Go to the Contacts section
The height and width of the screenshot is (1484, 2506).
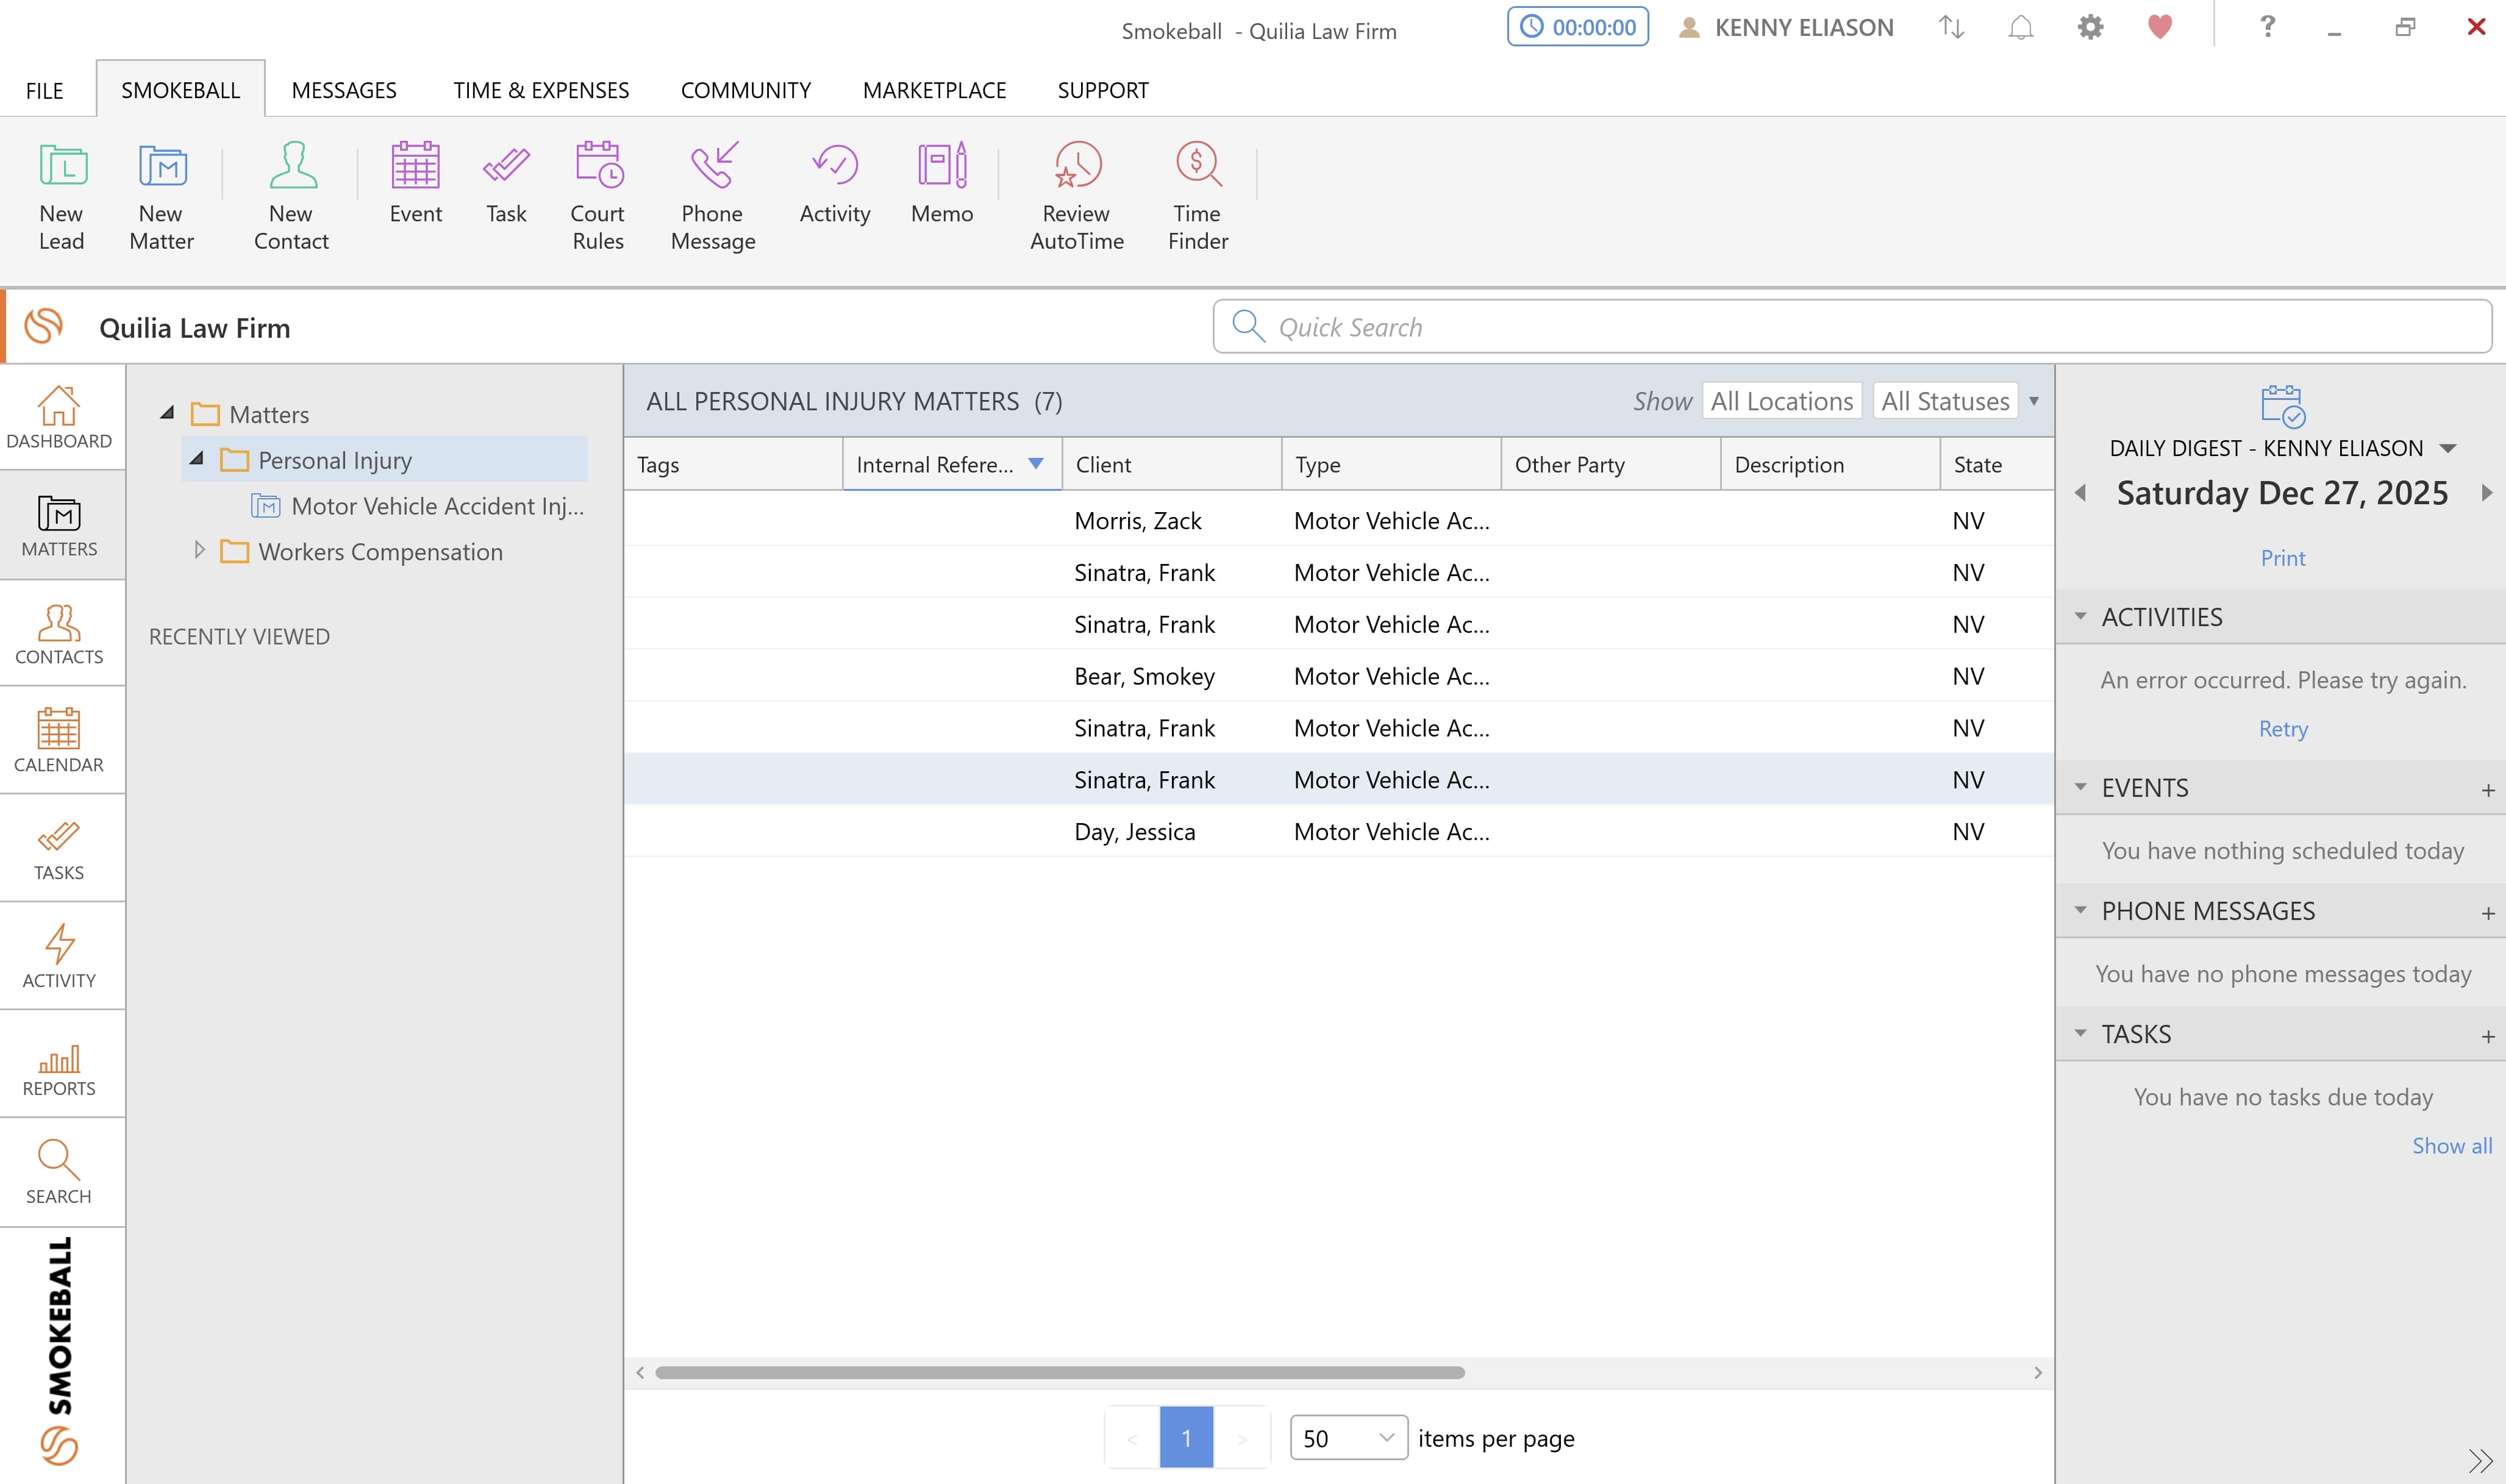tap(59, 635)
